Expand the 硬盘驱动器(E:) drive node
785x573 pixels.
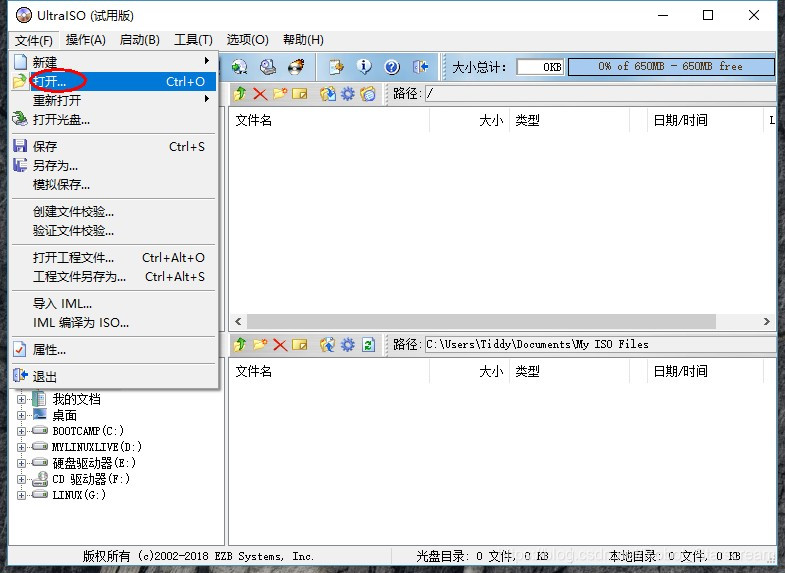21,463
